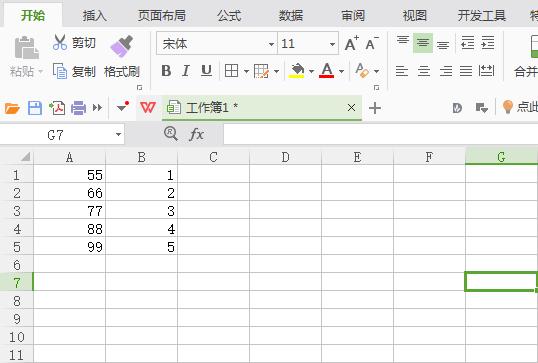Increase indent icon
This screenshot has width=538, height=363.
488,43
